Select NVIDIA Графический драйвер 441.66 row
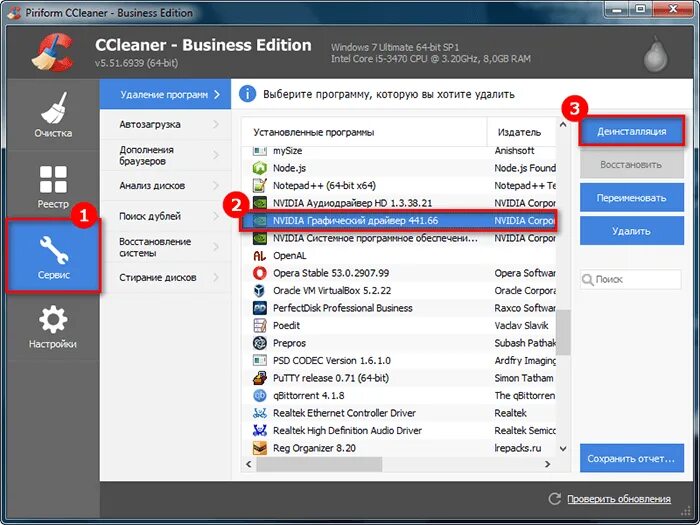700x525 pixels. point(399,221)
